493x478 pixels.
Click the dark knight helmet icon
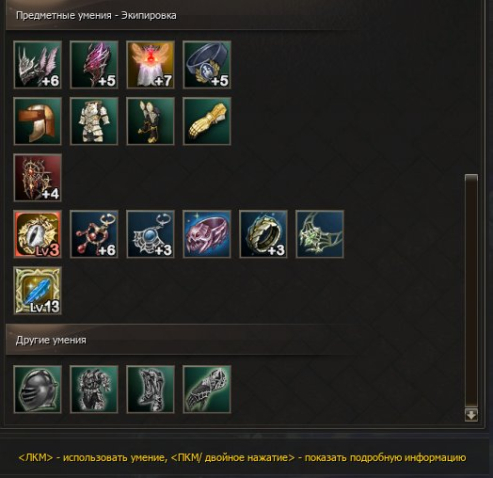tap(38, 389)
